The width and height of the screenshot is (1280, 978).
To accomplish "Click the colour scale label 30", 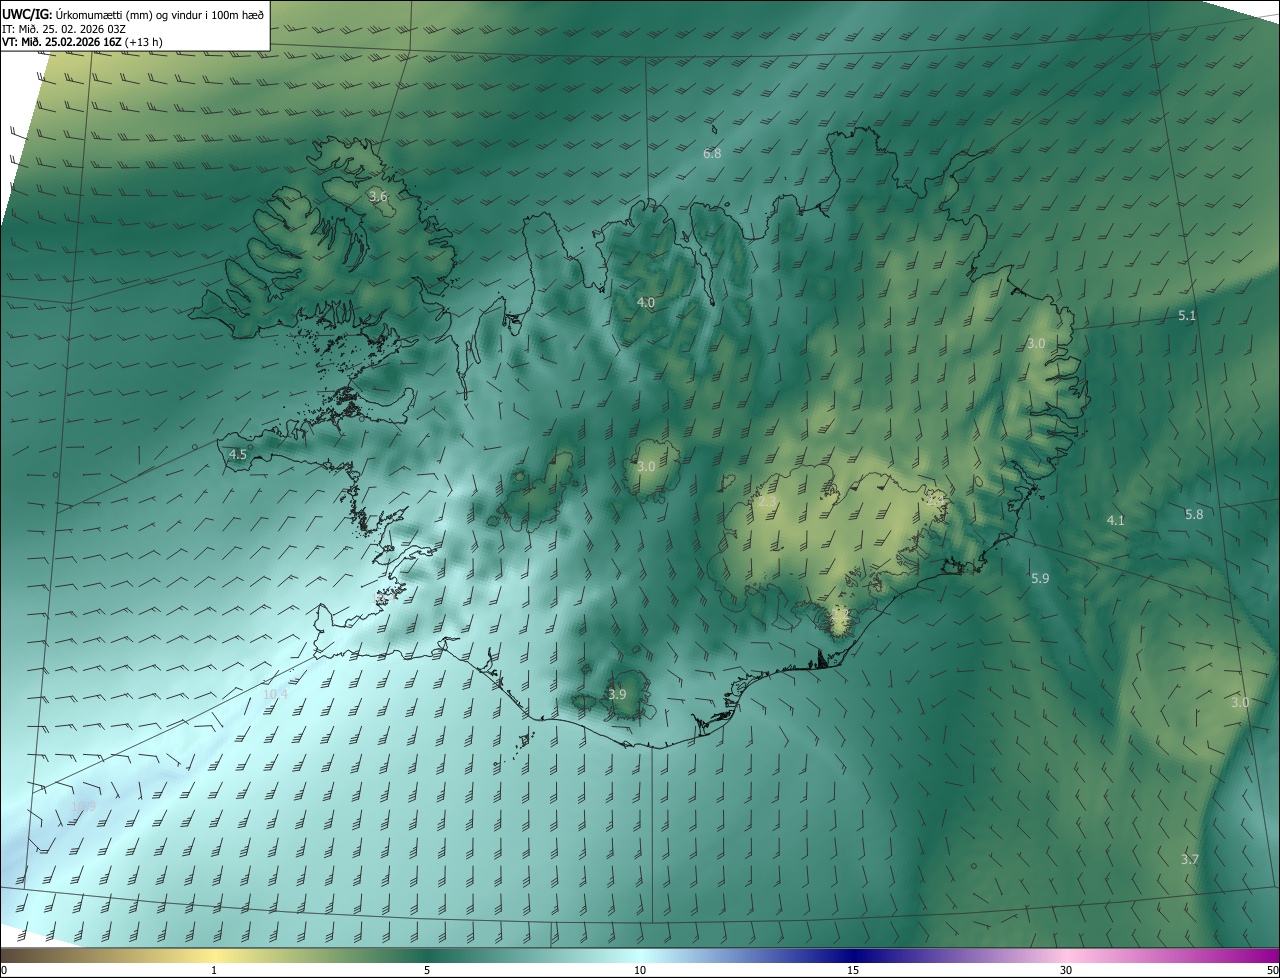I will click(x=1066, y=970).
